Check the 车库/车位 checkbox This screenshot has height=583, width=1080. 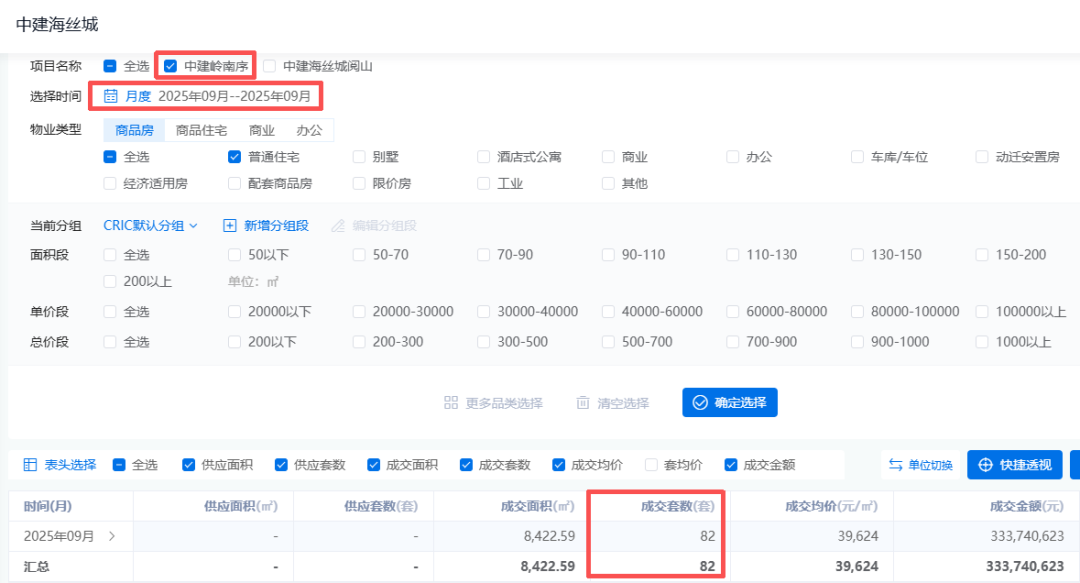(x=857, y=157)
